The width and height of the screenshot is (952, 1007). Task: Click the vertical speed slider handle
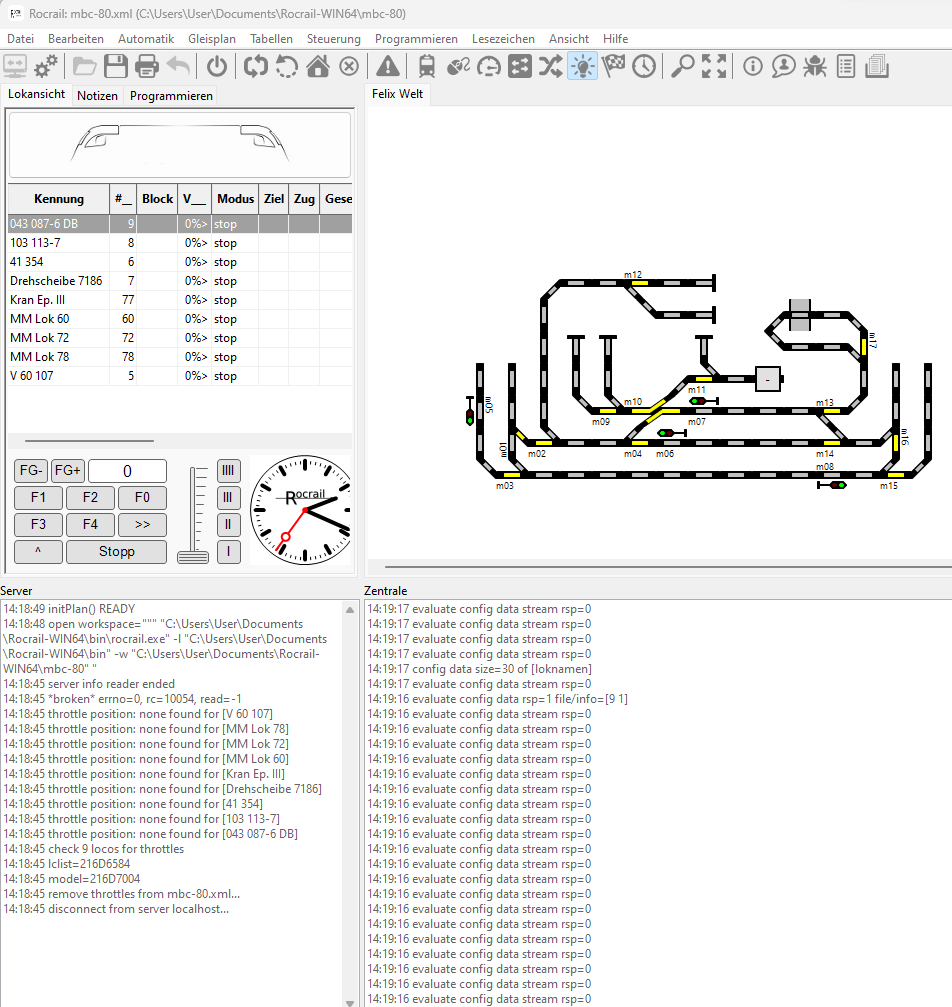pyautogui.click(x=193, y=557)
